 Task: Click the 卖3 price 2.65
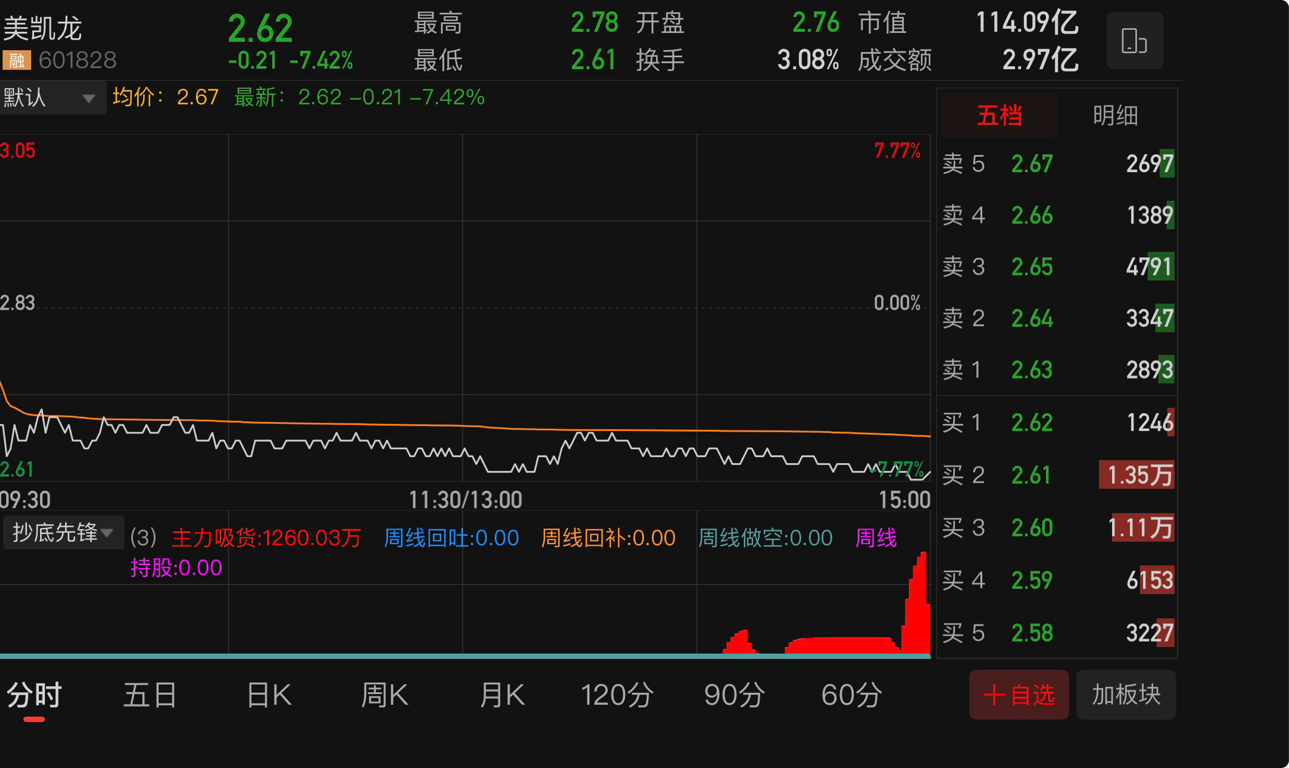pos(1031,267)
